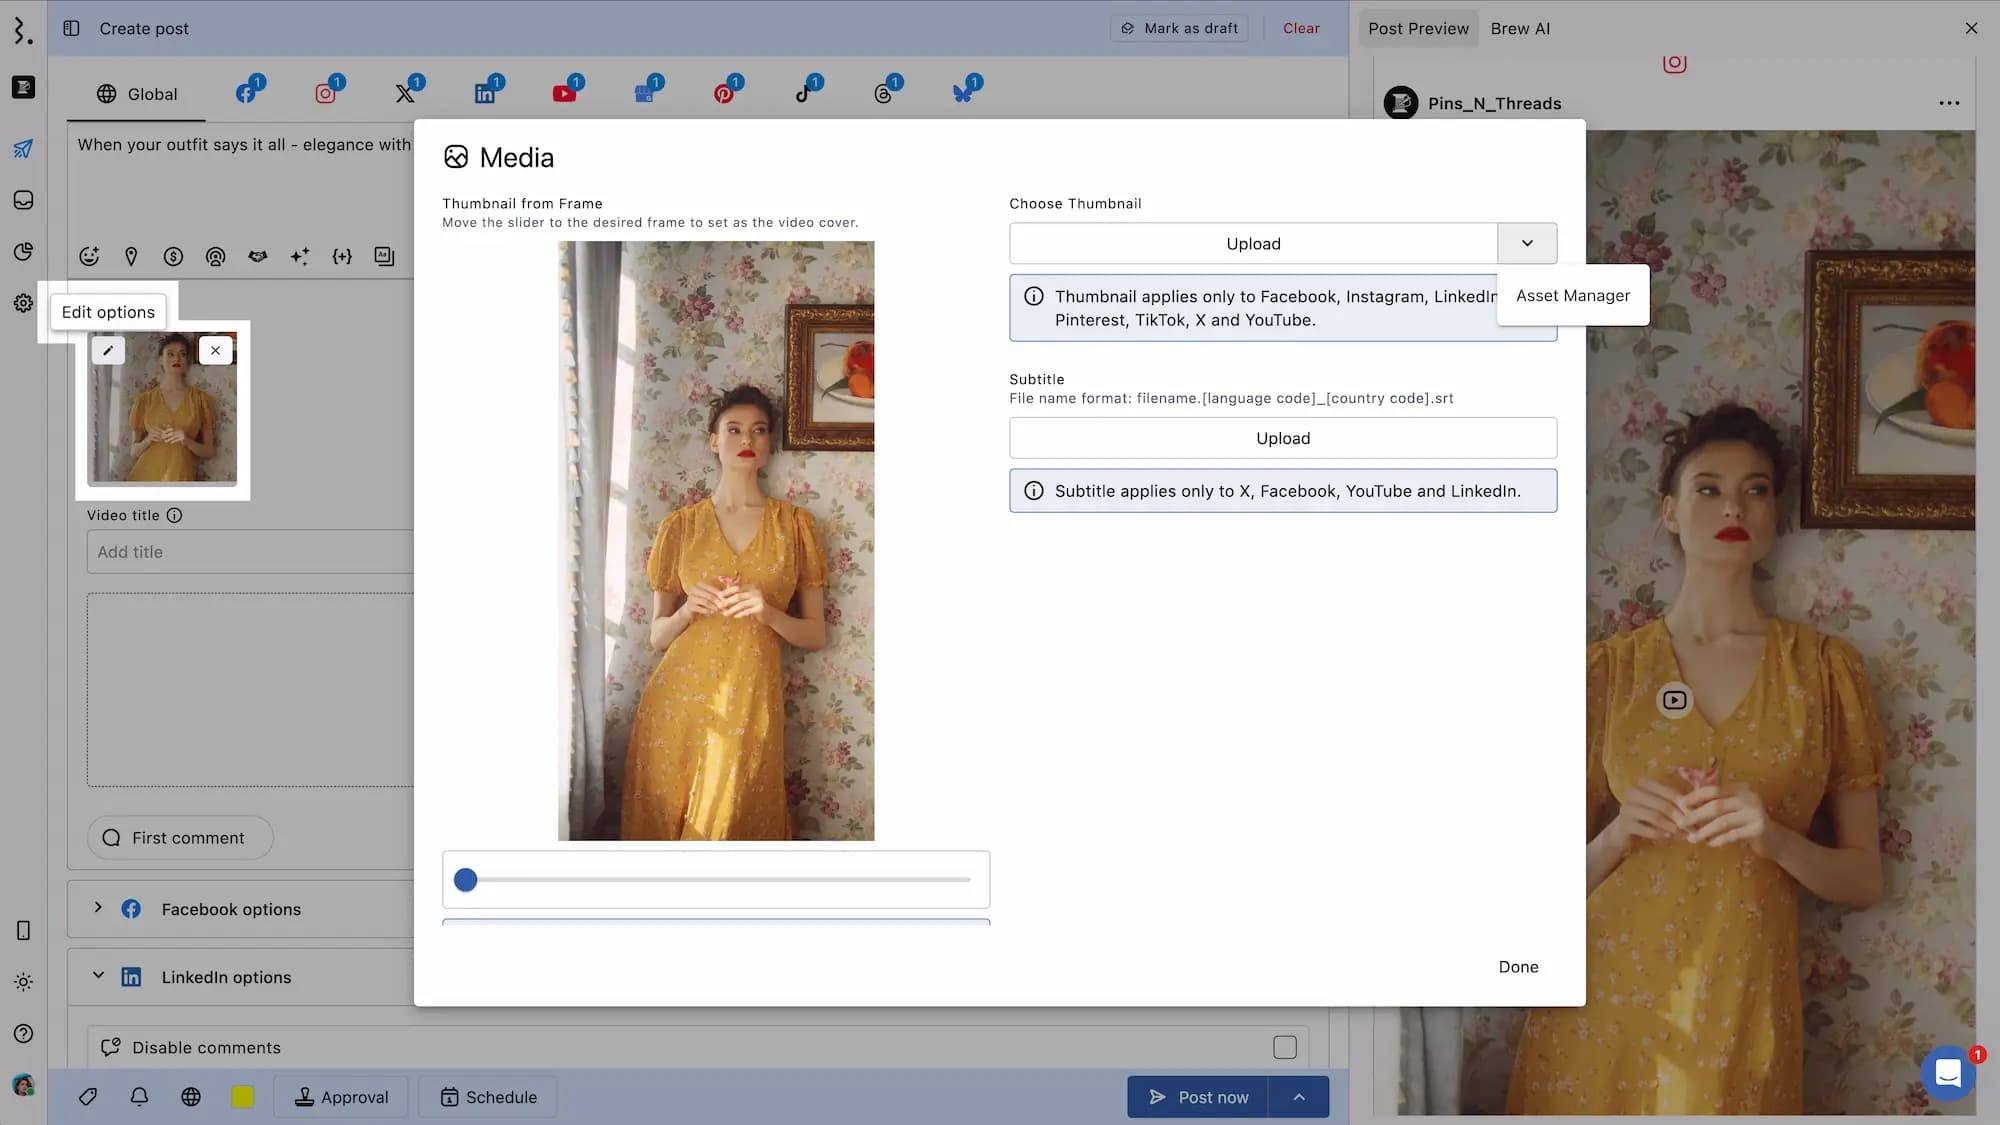Click the notification bell icon
This screenshot has width=2000, height=1125.
pos(139,1097)
